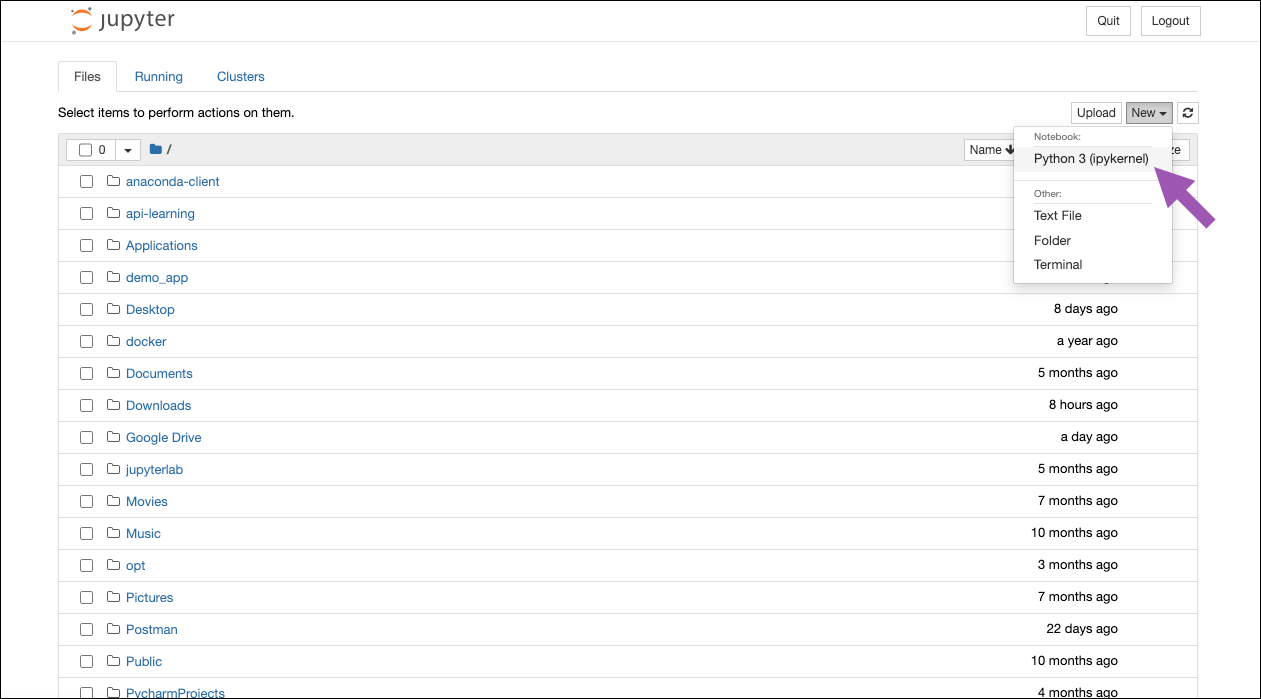Image resolution: width=1261 pixels, height=699 pixels.
Task: Click the root folder icon in the breadcrumb
Action: click(156, 149)
